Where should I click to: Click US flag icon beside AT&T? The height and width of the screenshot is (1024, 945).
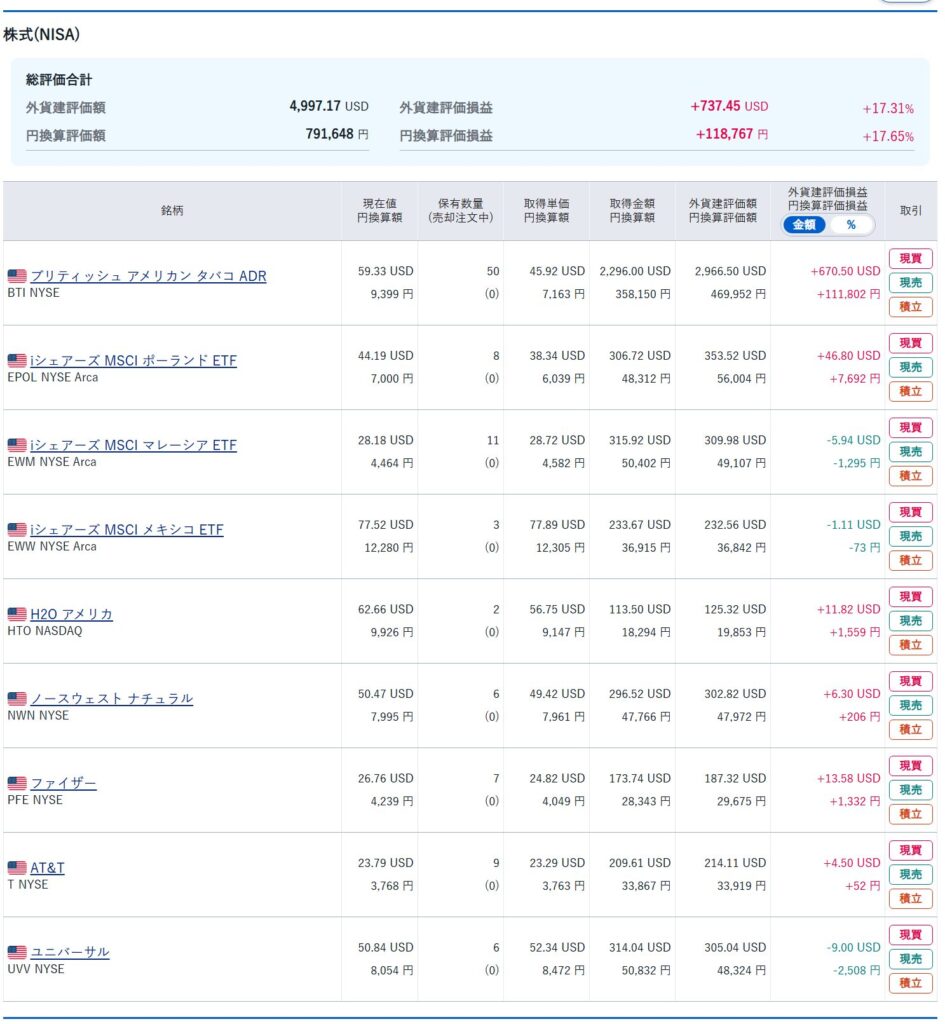coord(17,868)
